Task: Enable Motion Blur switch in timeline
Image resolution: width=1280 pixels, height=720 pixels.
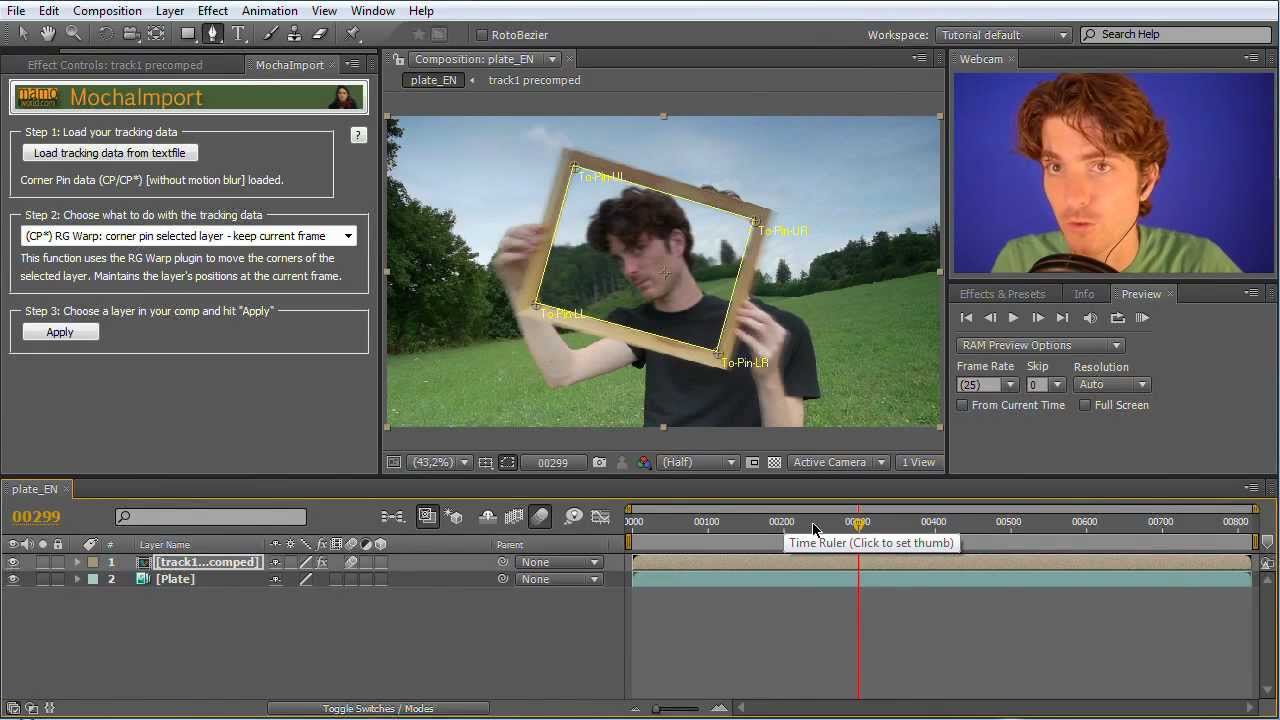Action: tap(540, 516)
